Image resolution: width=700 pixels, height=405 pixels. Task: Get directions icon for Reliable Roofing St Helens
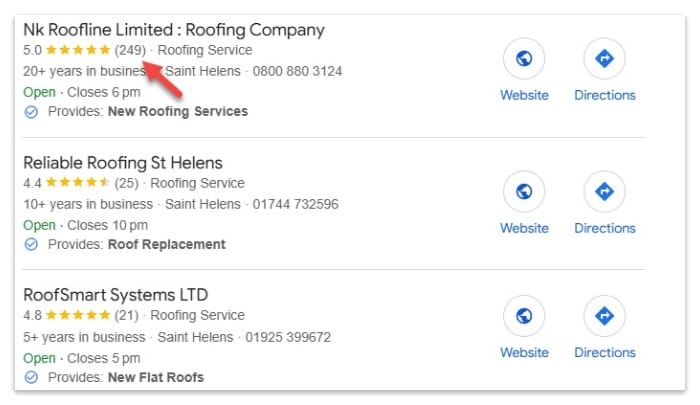click(x=604, y=192)
